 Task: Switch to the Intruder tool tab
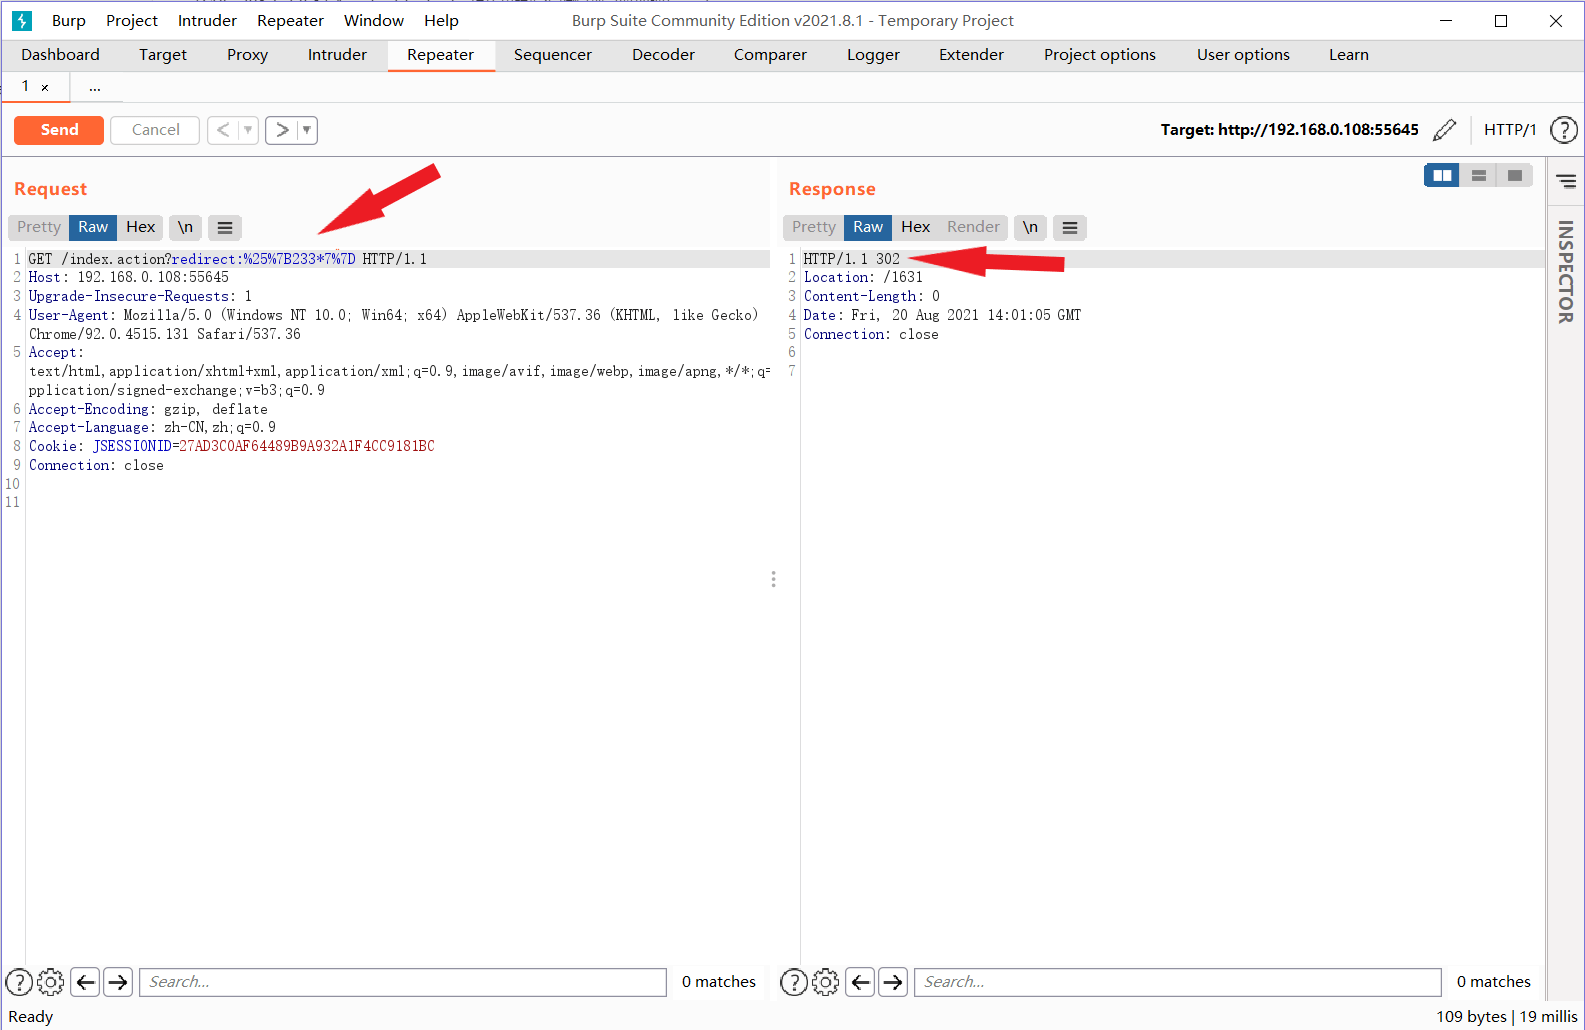[x=337, y=55]
